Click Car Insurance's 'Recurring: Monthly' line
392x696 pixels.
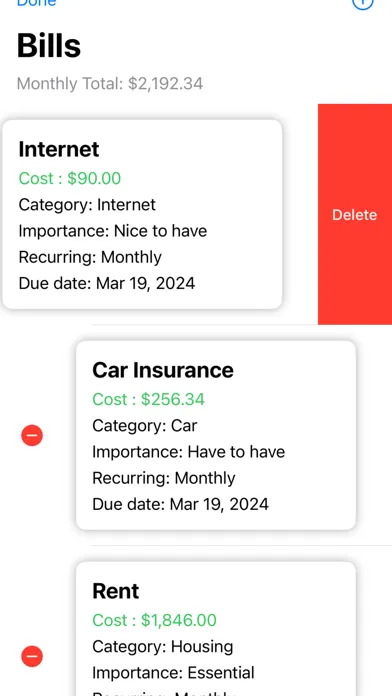[164, 478]
